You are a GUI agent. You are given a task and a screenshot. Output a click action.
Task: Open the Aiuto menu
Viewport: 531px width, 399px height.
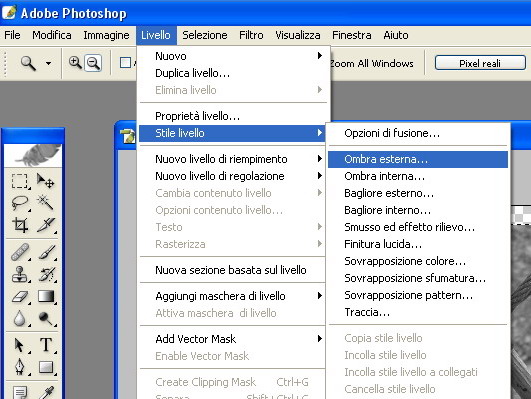pos(396,35)
